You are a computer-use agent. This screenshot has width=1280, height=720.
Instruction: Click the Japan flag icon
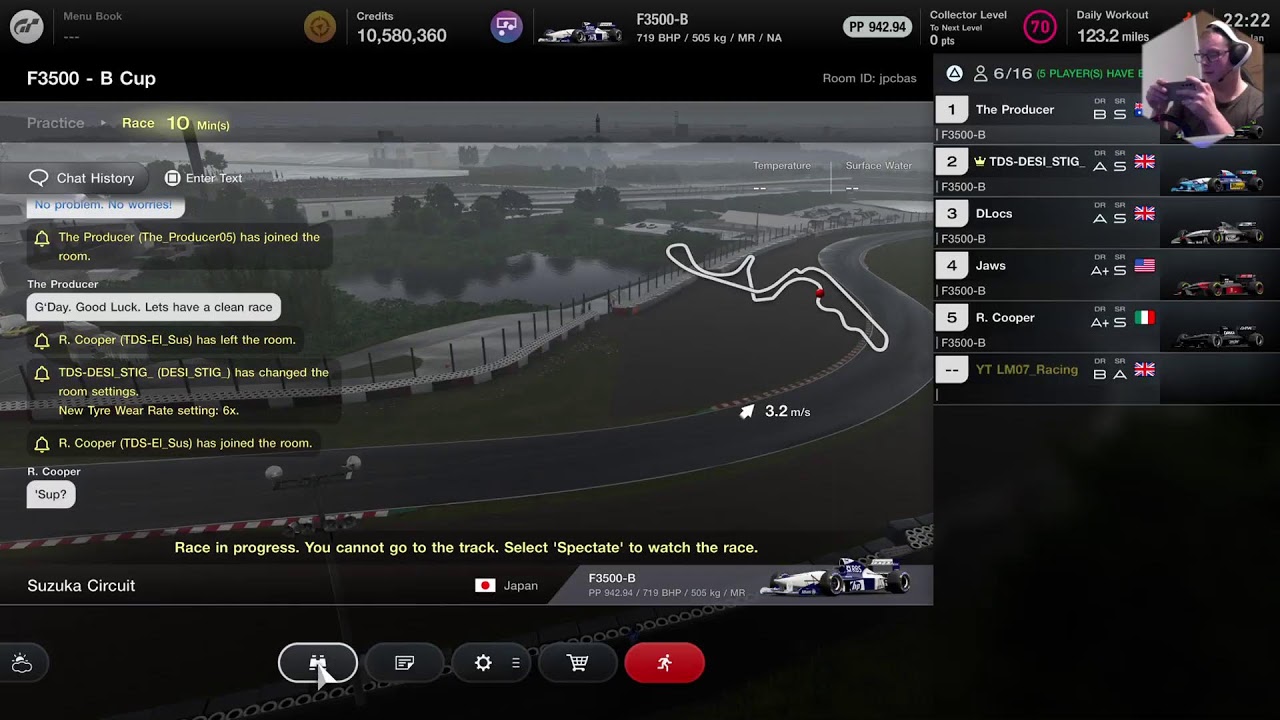pyautogui.click(x=485, y=586)
